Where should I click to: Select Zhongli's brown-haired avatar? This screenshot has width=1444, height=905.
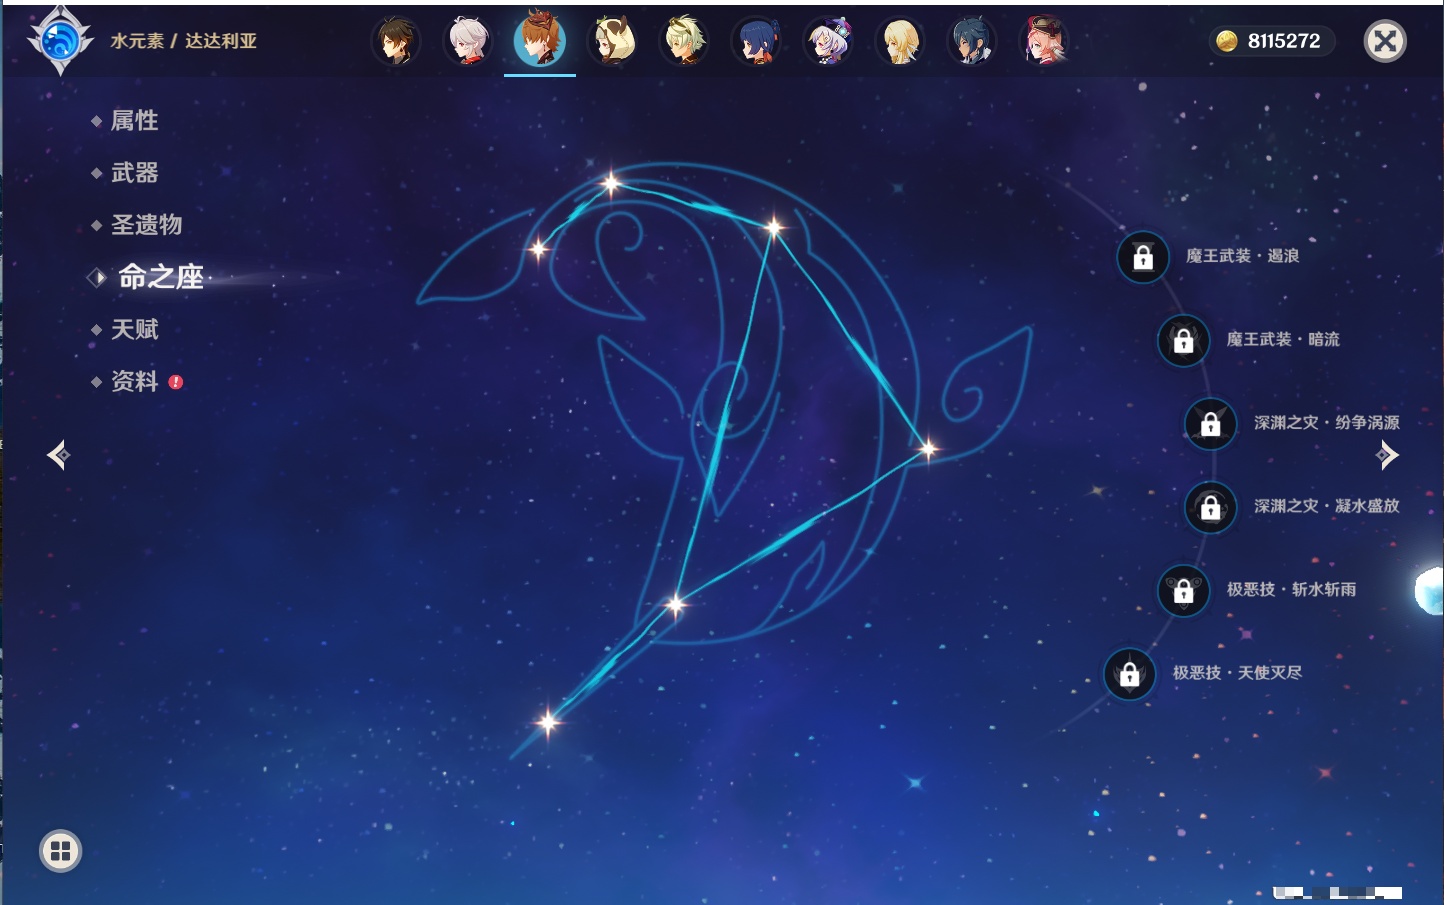click(396, 41)
